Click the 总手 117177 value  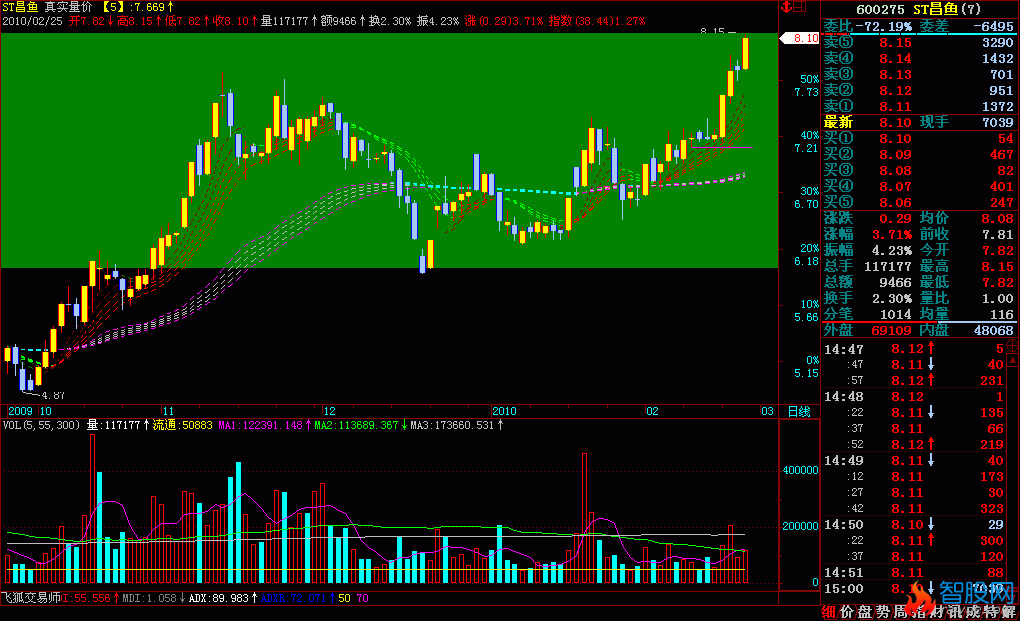click(887, 267)
